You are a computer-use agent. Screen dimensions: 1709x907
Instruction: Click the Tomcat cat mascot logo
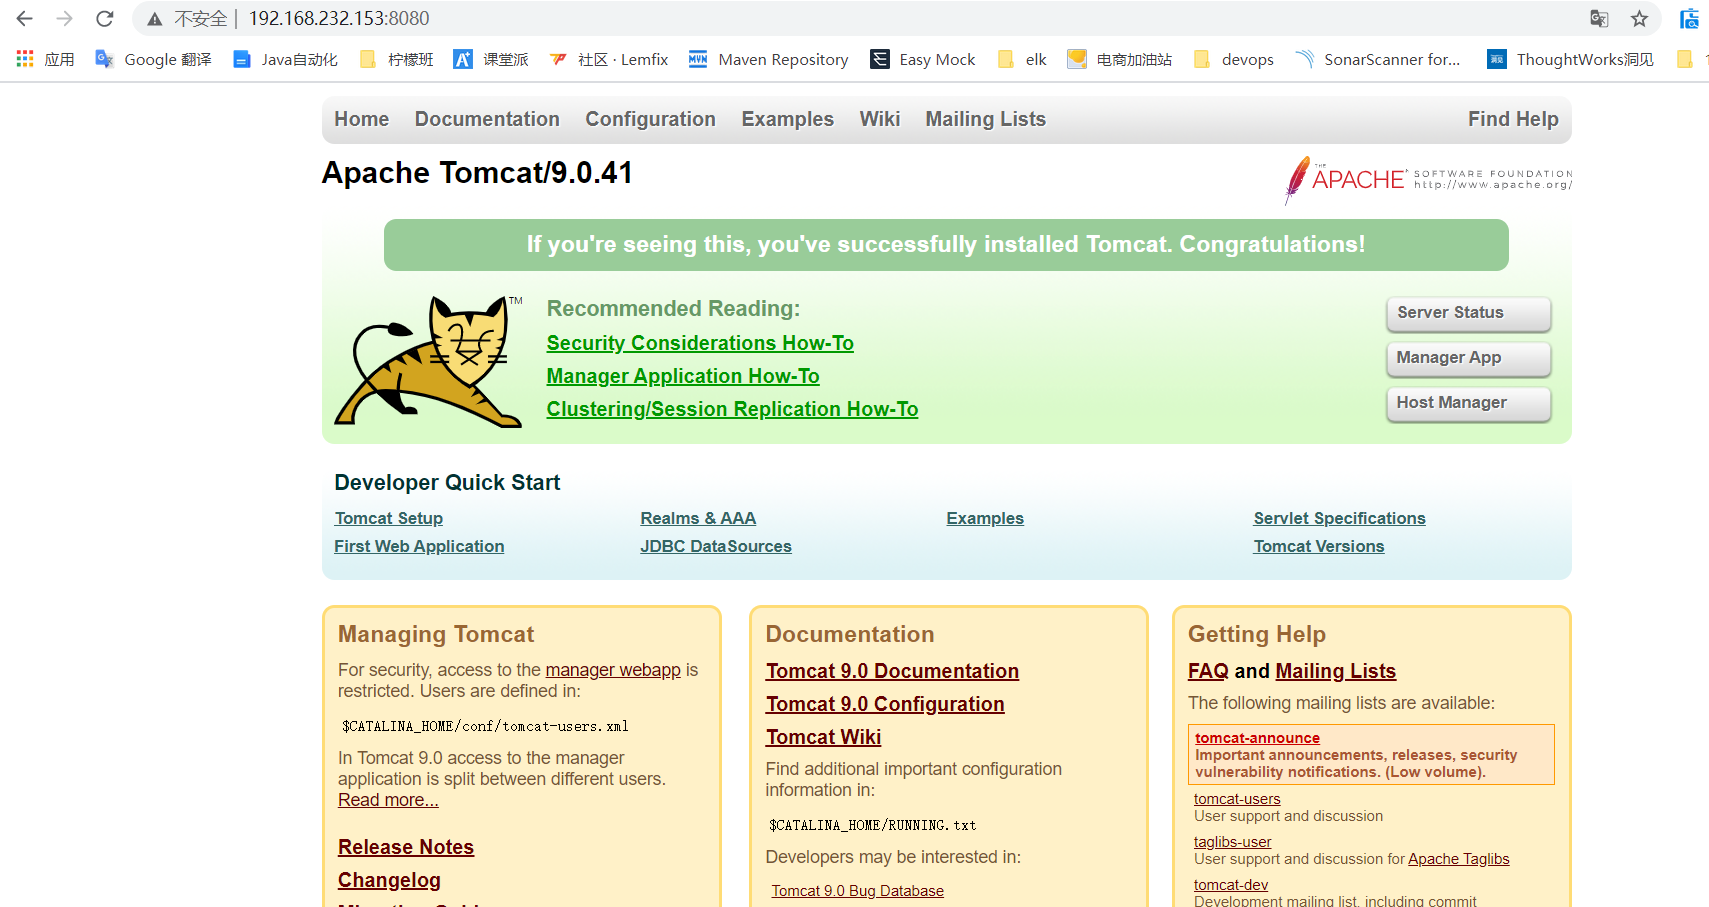point(429,361)
